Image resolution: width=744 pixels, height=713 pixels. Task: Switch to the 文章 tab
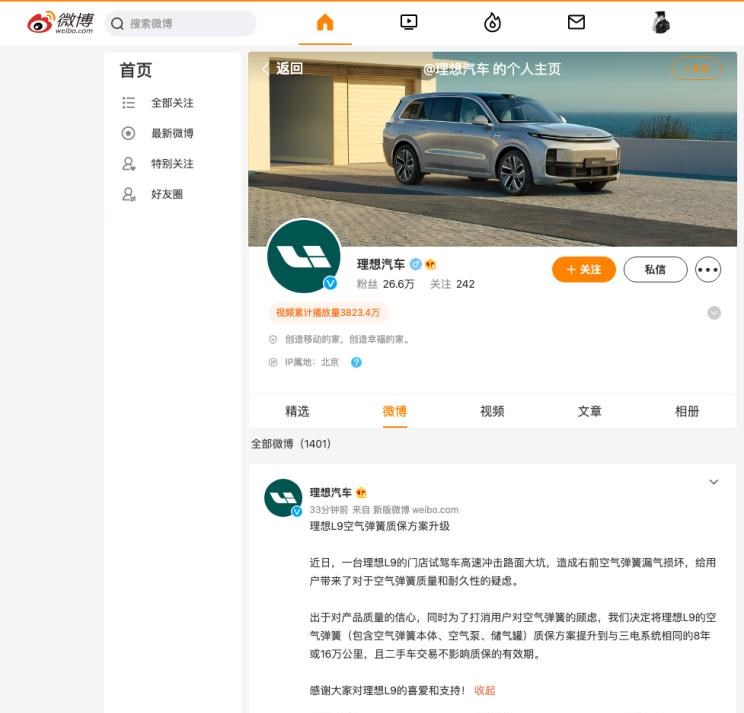click(x=590, y=411)
